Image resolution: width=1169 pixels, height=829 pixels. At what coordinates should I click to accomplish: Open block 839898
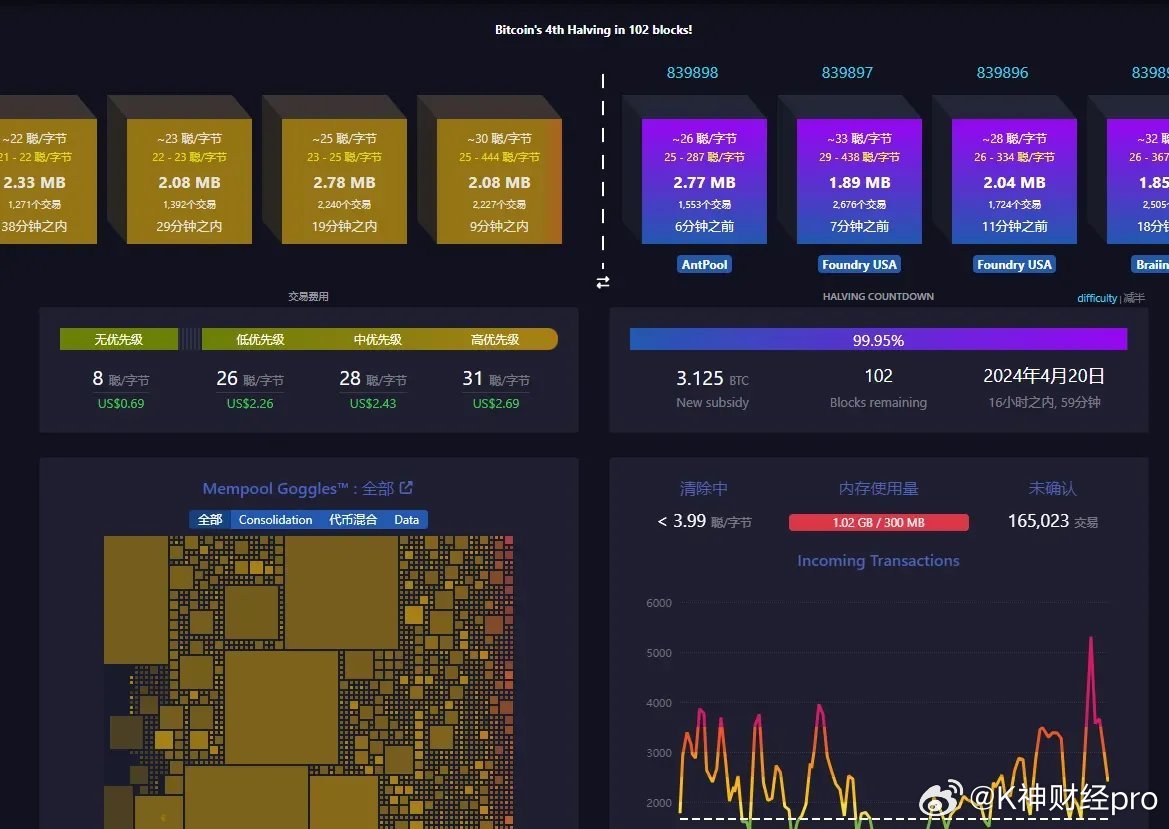click(x=692, y=73)
